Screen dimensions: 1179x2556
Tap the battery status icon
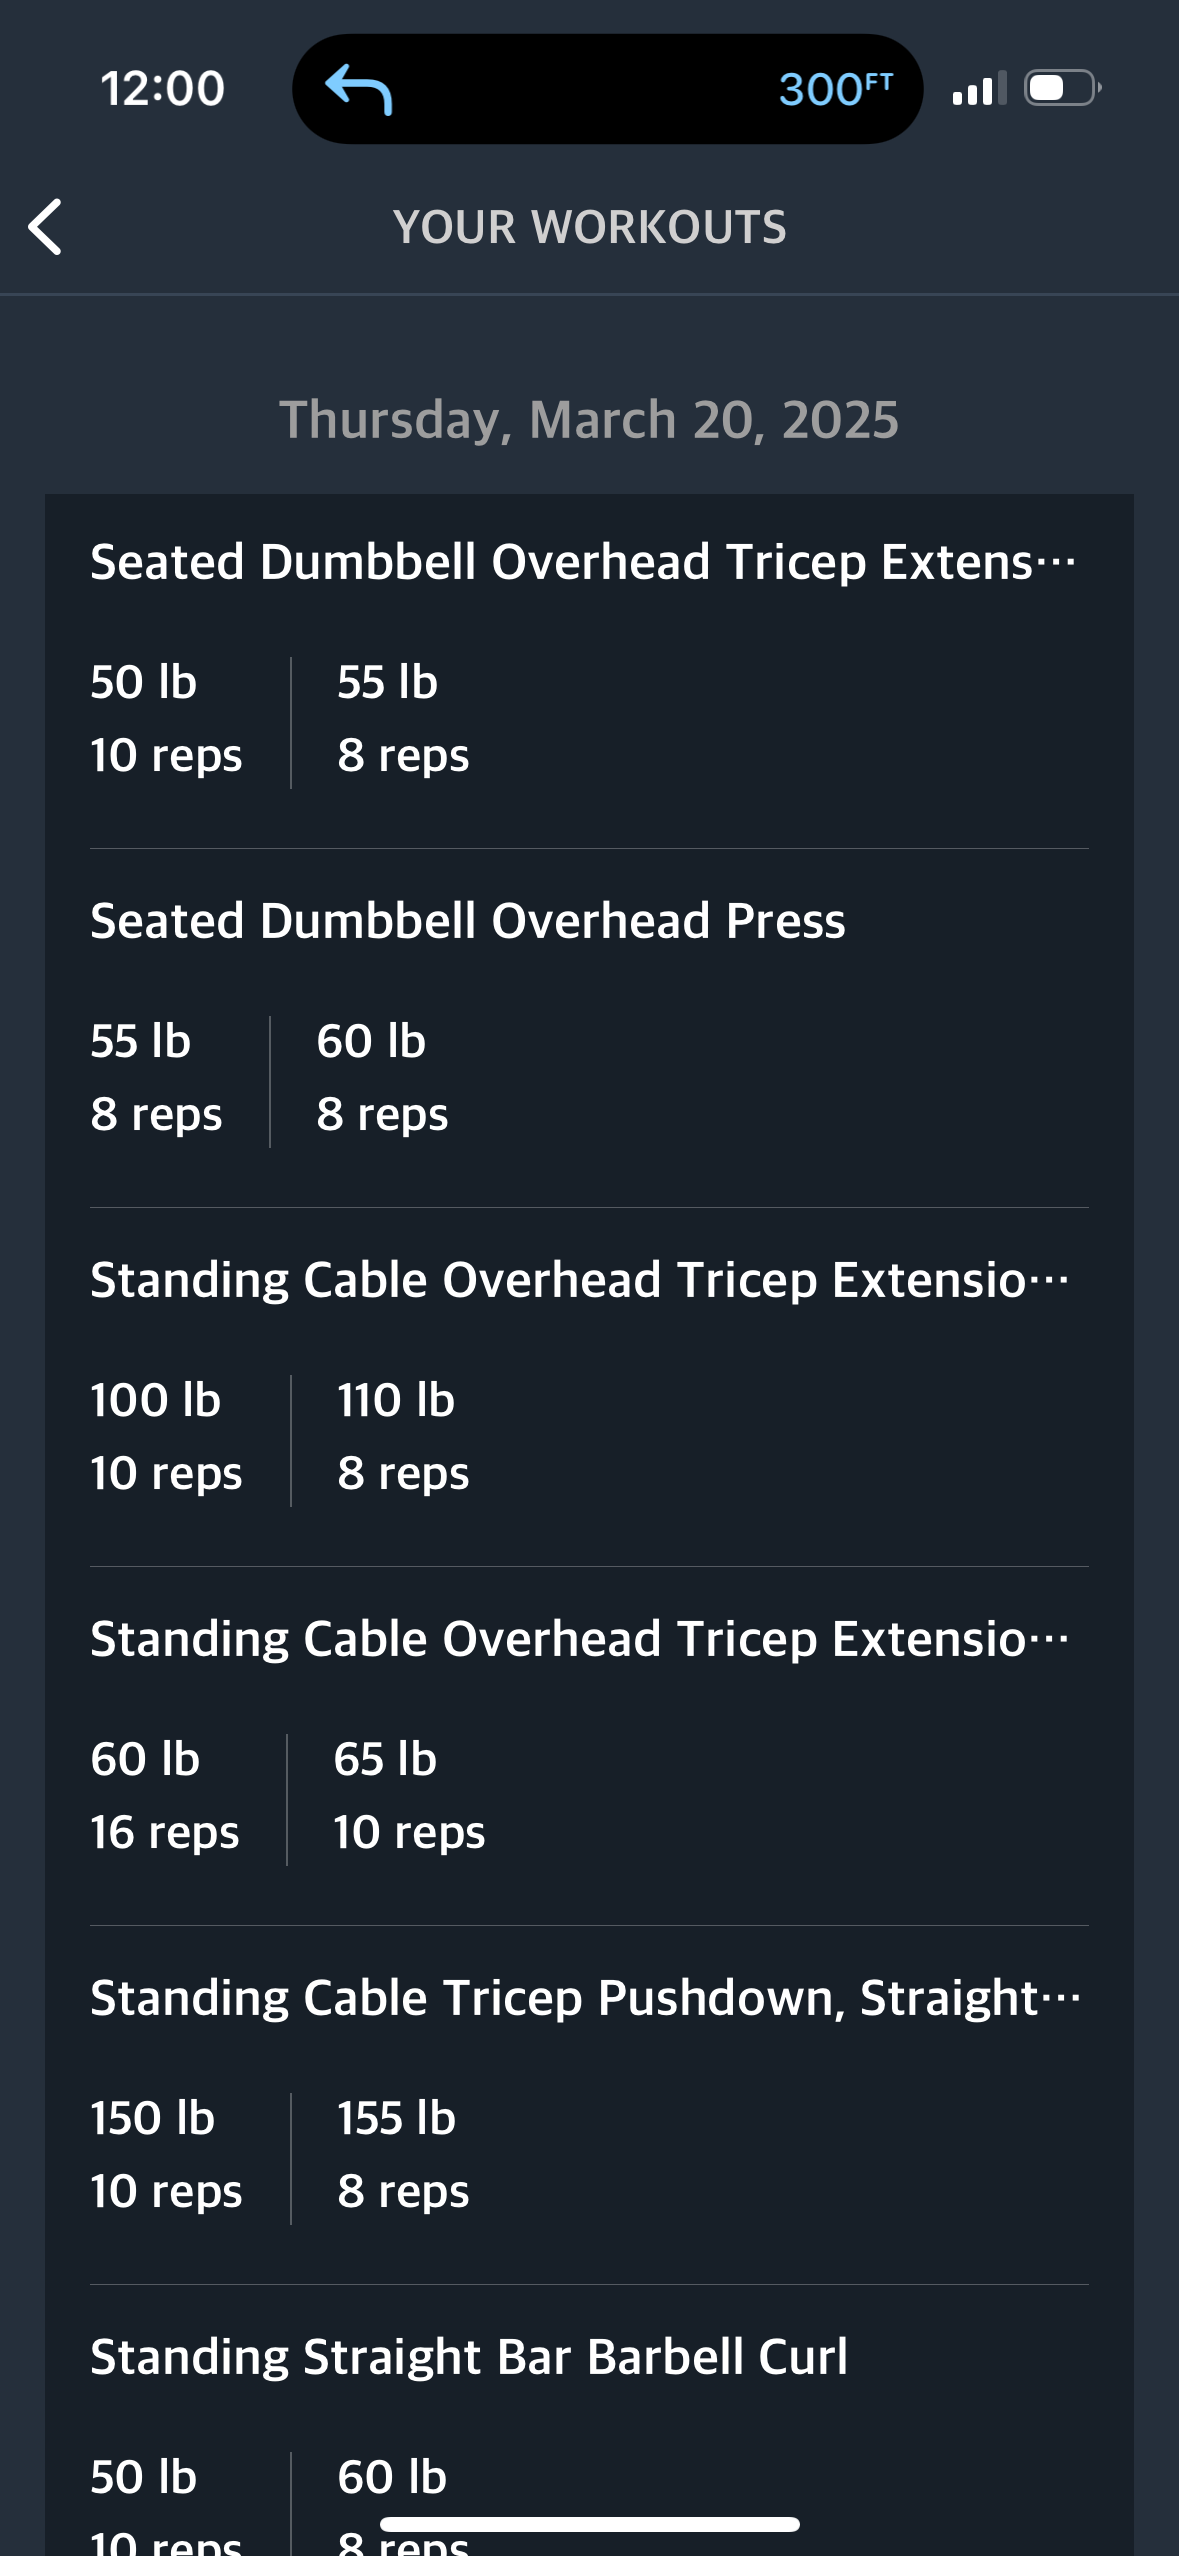(1062, 88)
